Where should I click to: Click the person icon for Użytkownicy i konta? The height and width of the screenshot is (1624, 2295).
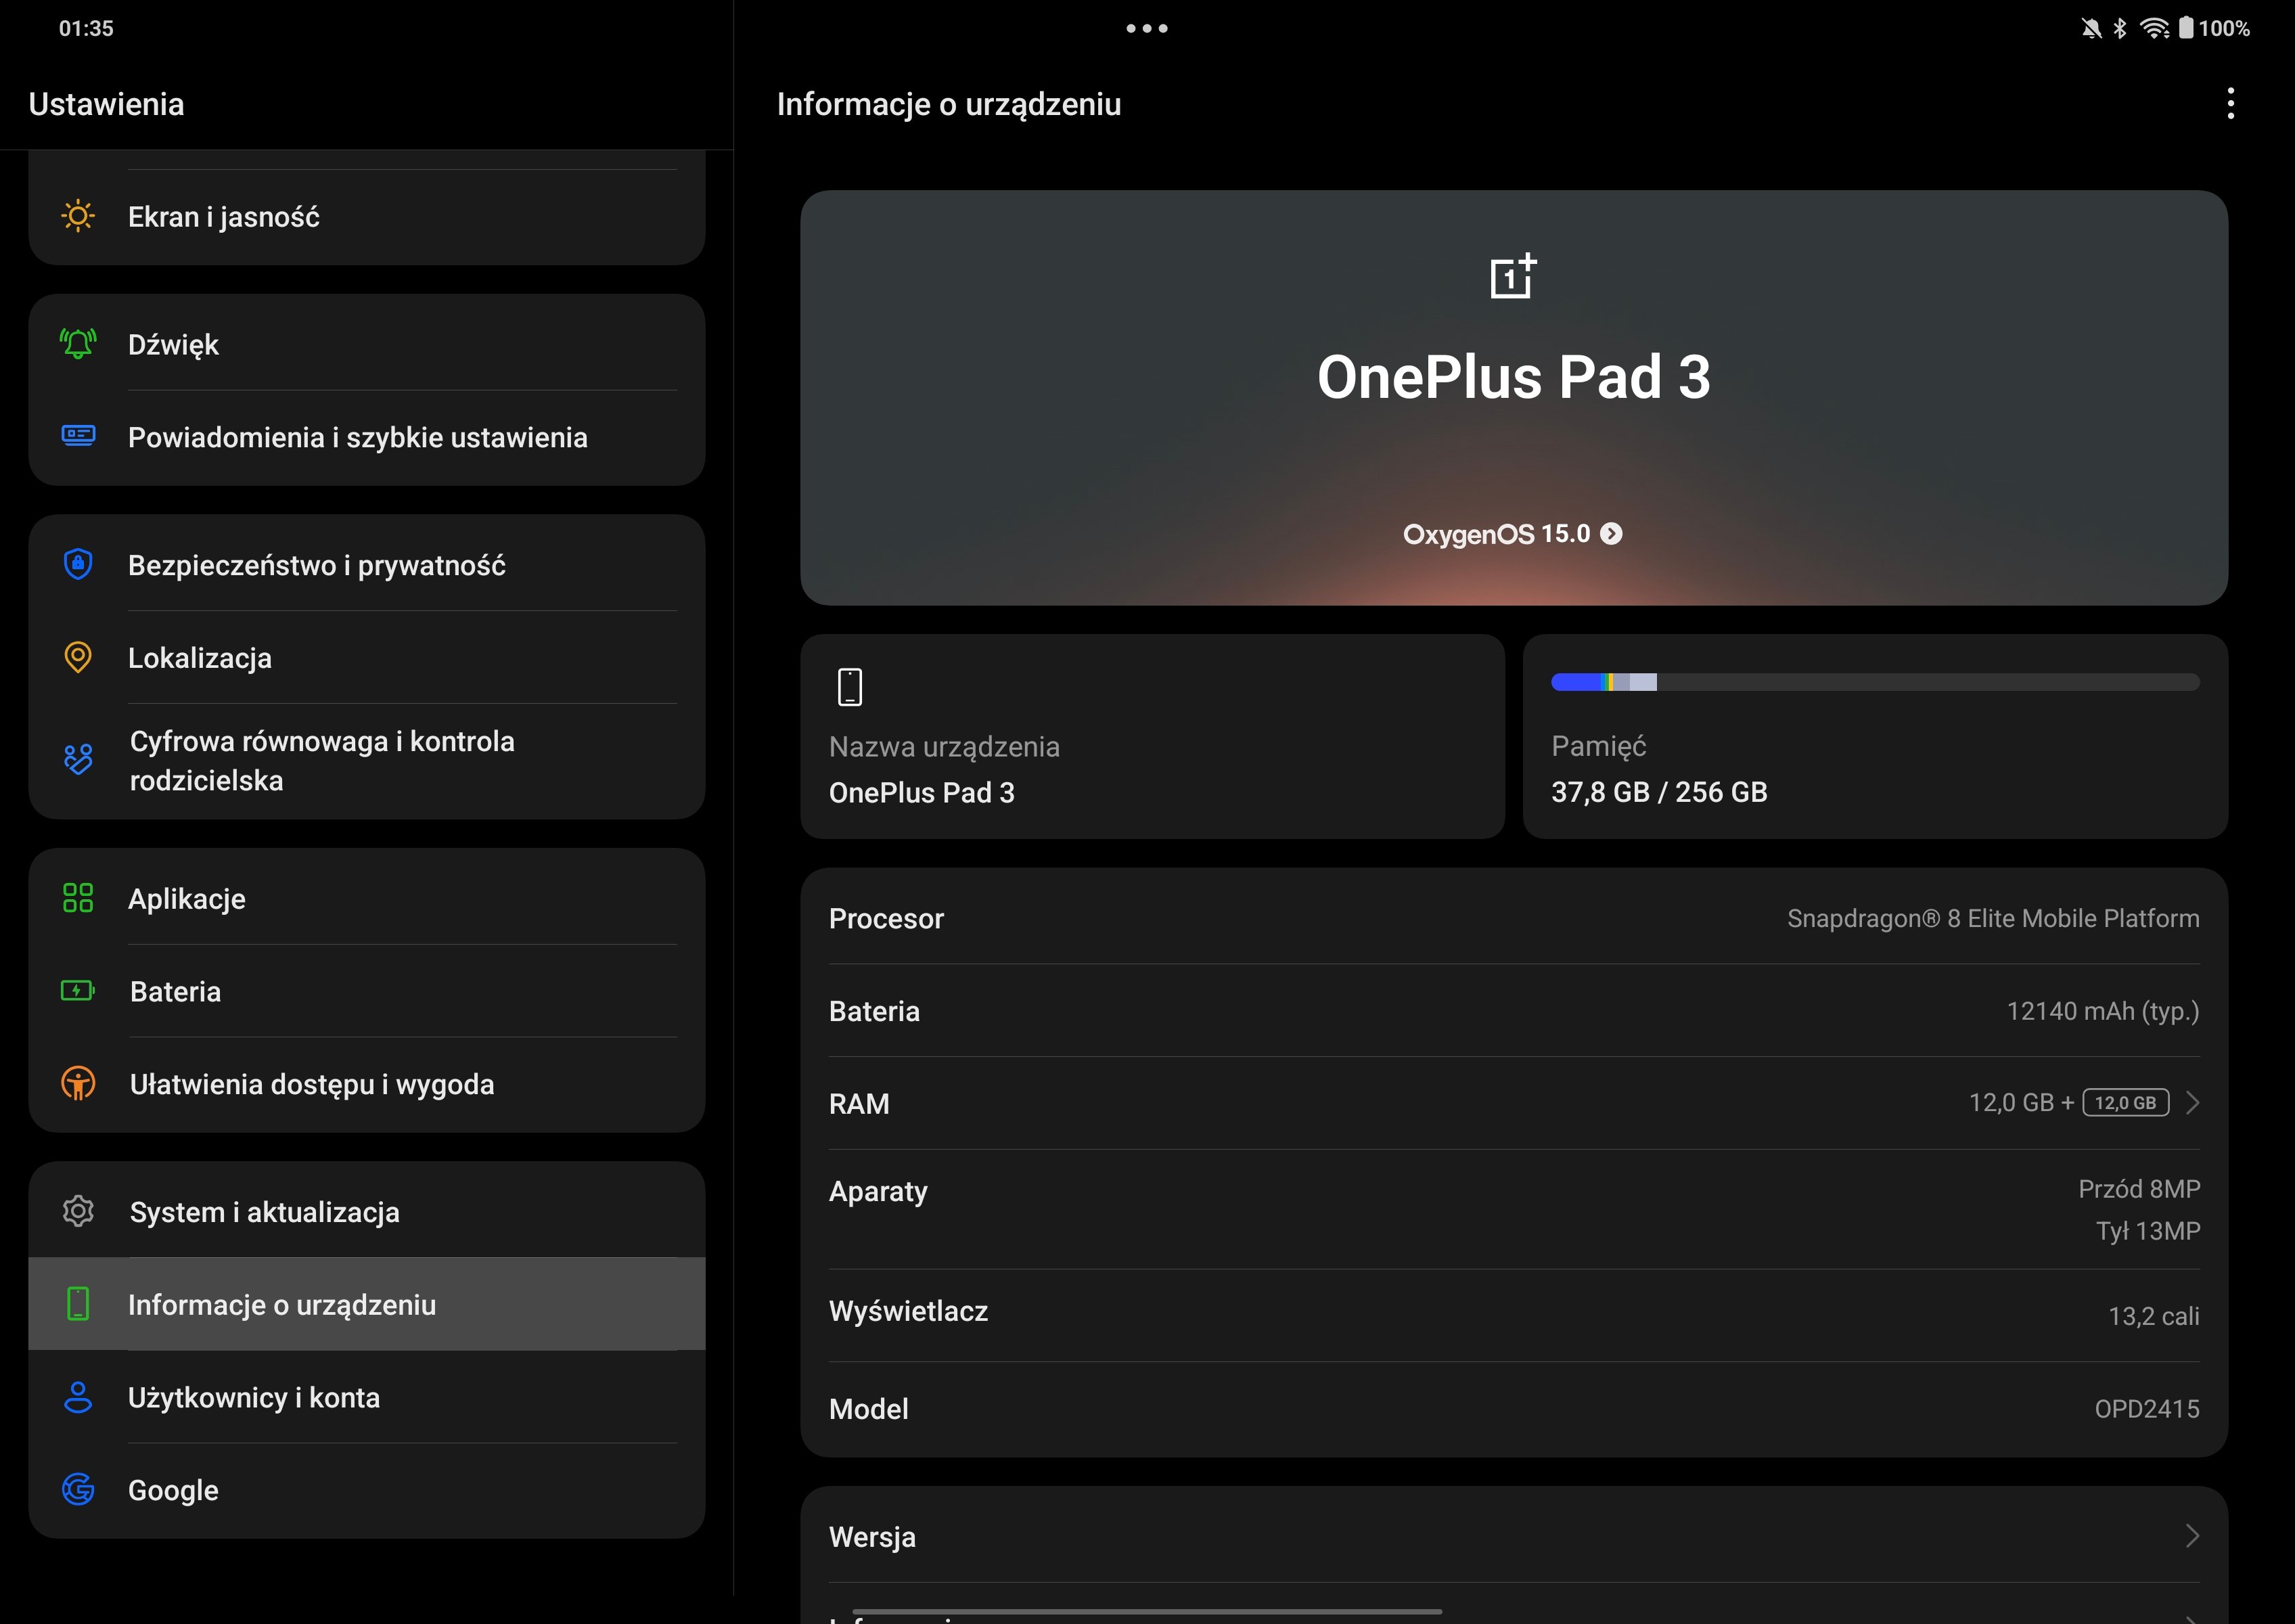pyautogui.click(x=78, y=1397)
